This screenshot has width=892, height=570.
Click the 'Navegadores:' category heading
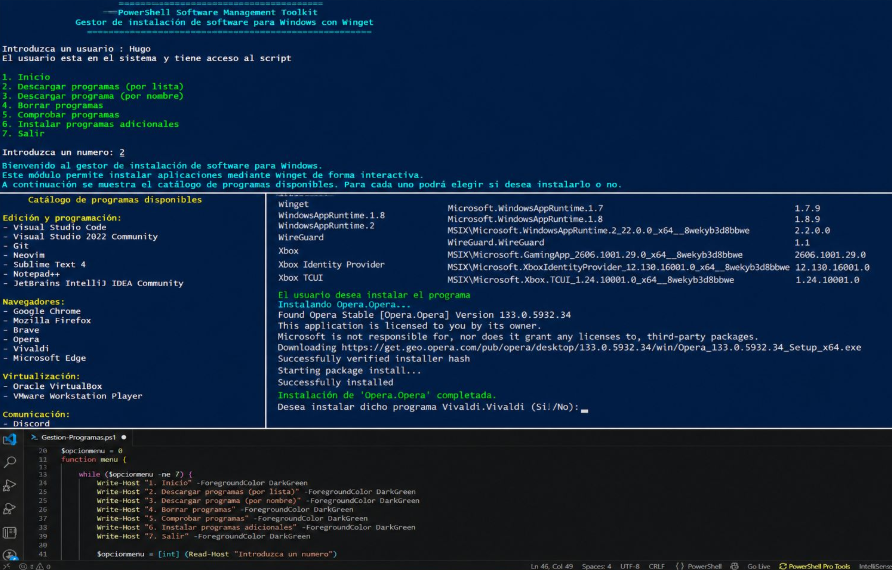34,301
